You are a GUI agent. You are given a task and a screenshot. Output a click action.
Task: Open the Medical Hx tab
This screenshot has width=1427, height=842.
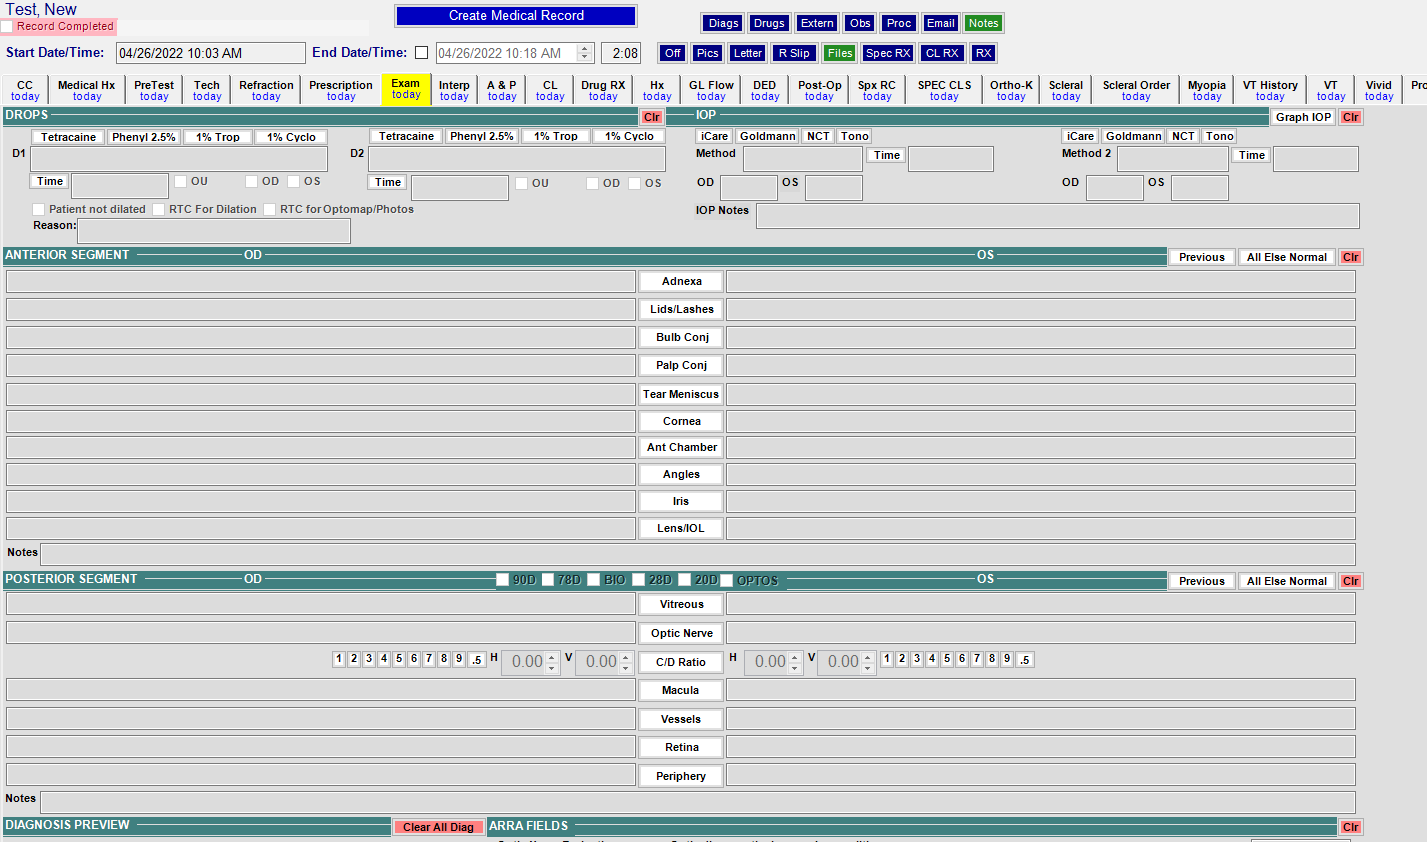tap(86, 90)
